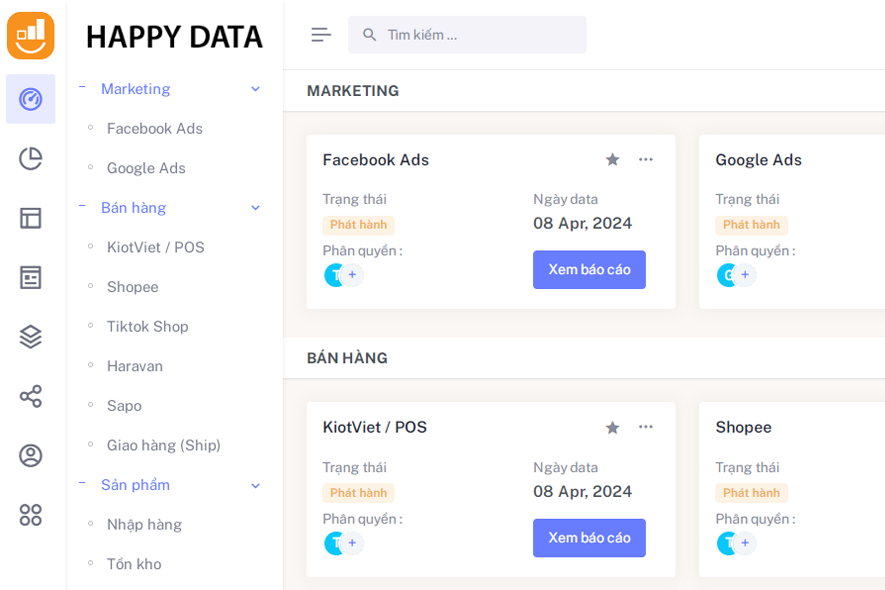The image size is (885, 590).
Task: Open Sapo in the sidebar menu
Action: point(124,405)
